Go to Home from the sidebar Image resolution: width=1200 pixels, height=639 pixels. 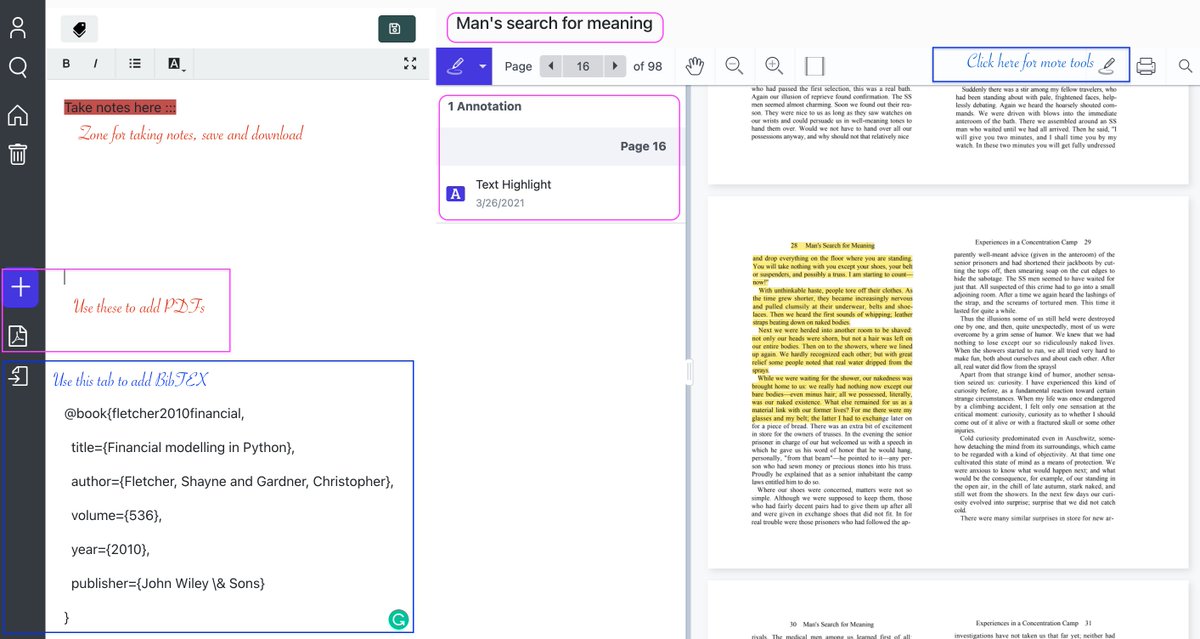18,115
